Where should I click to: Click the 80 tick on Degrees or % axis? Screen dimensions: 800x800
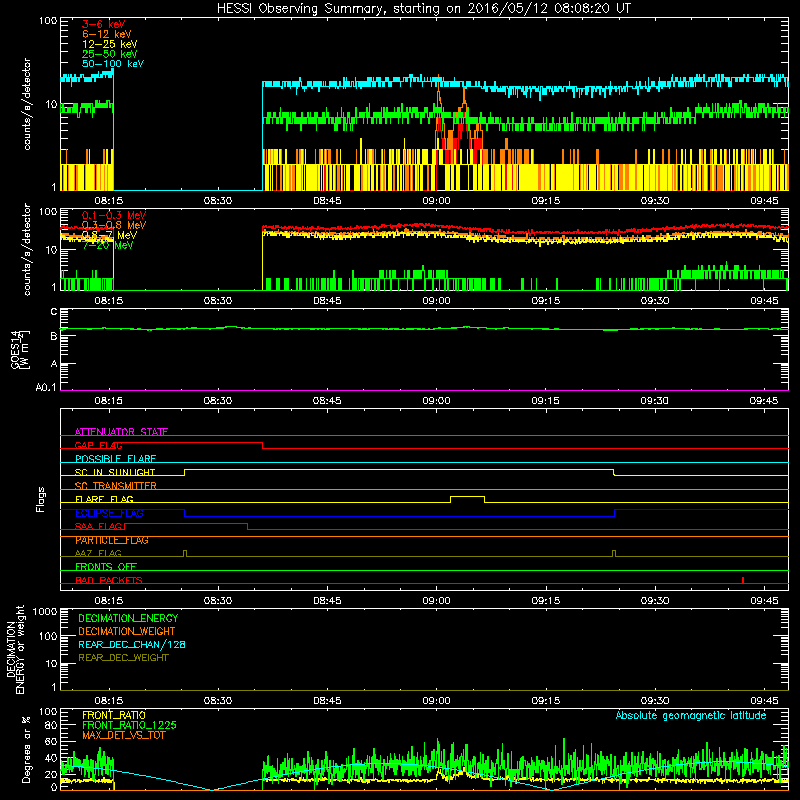pyautogui.click(x=51, y=725)
